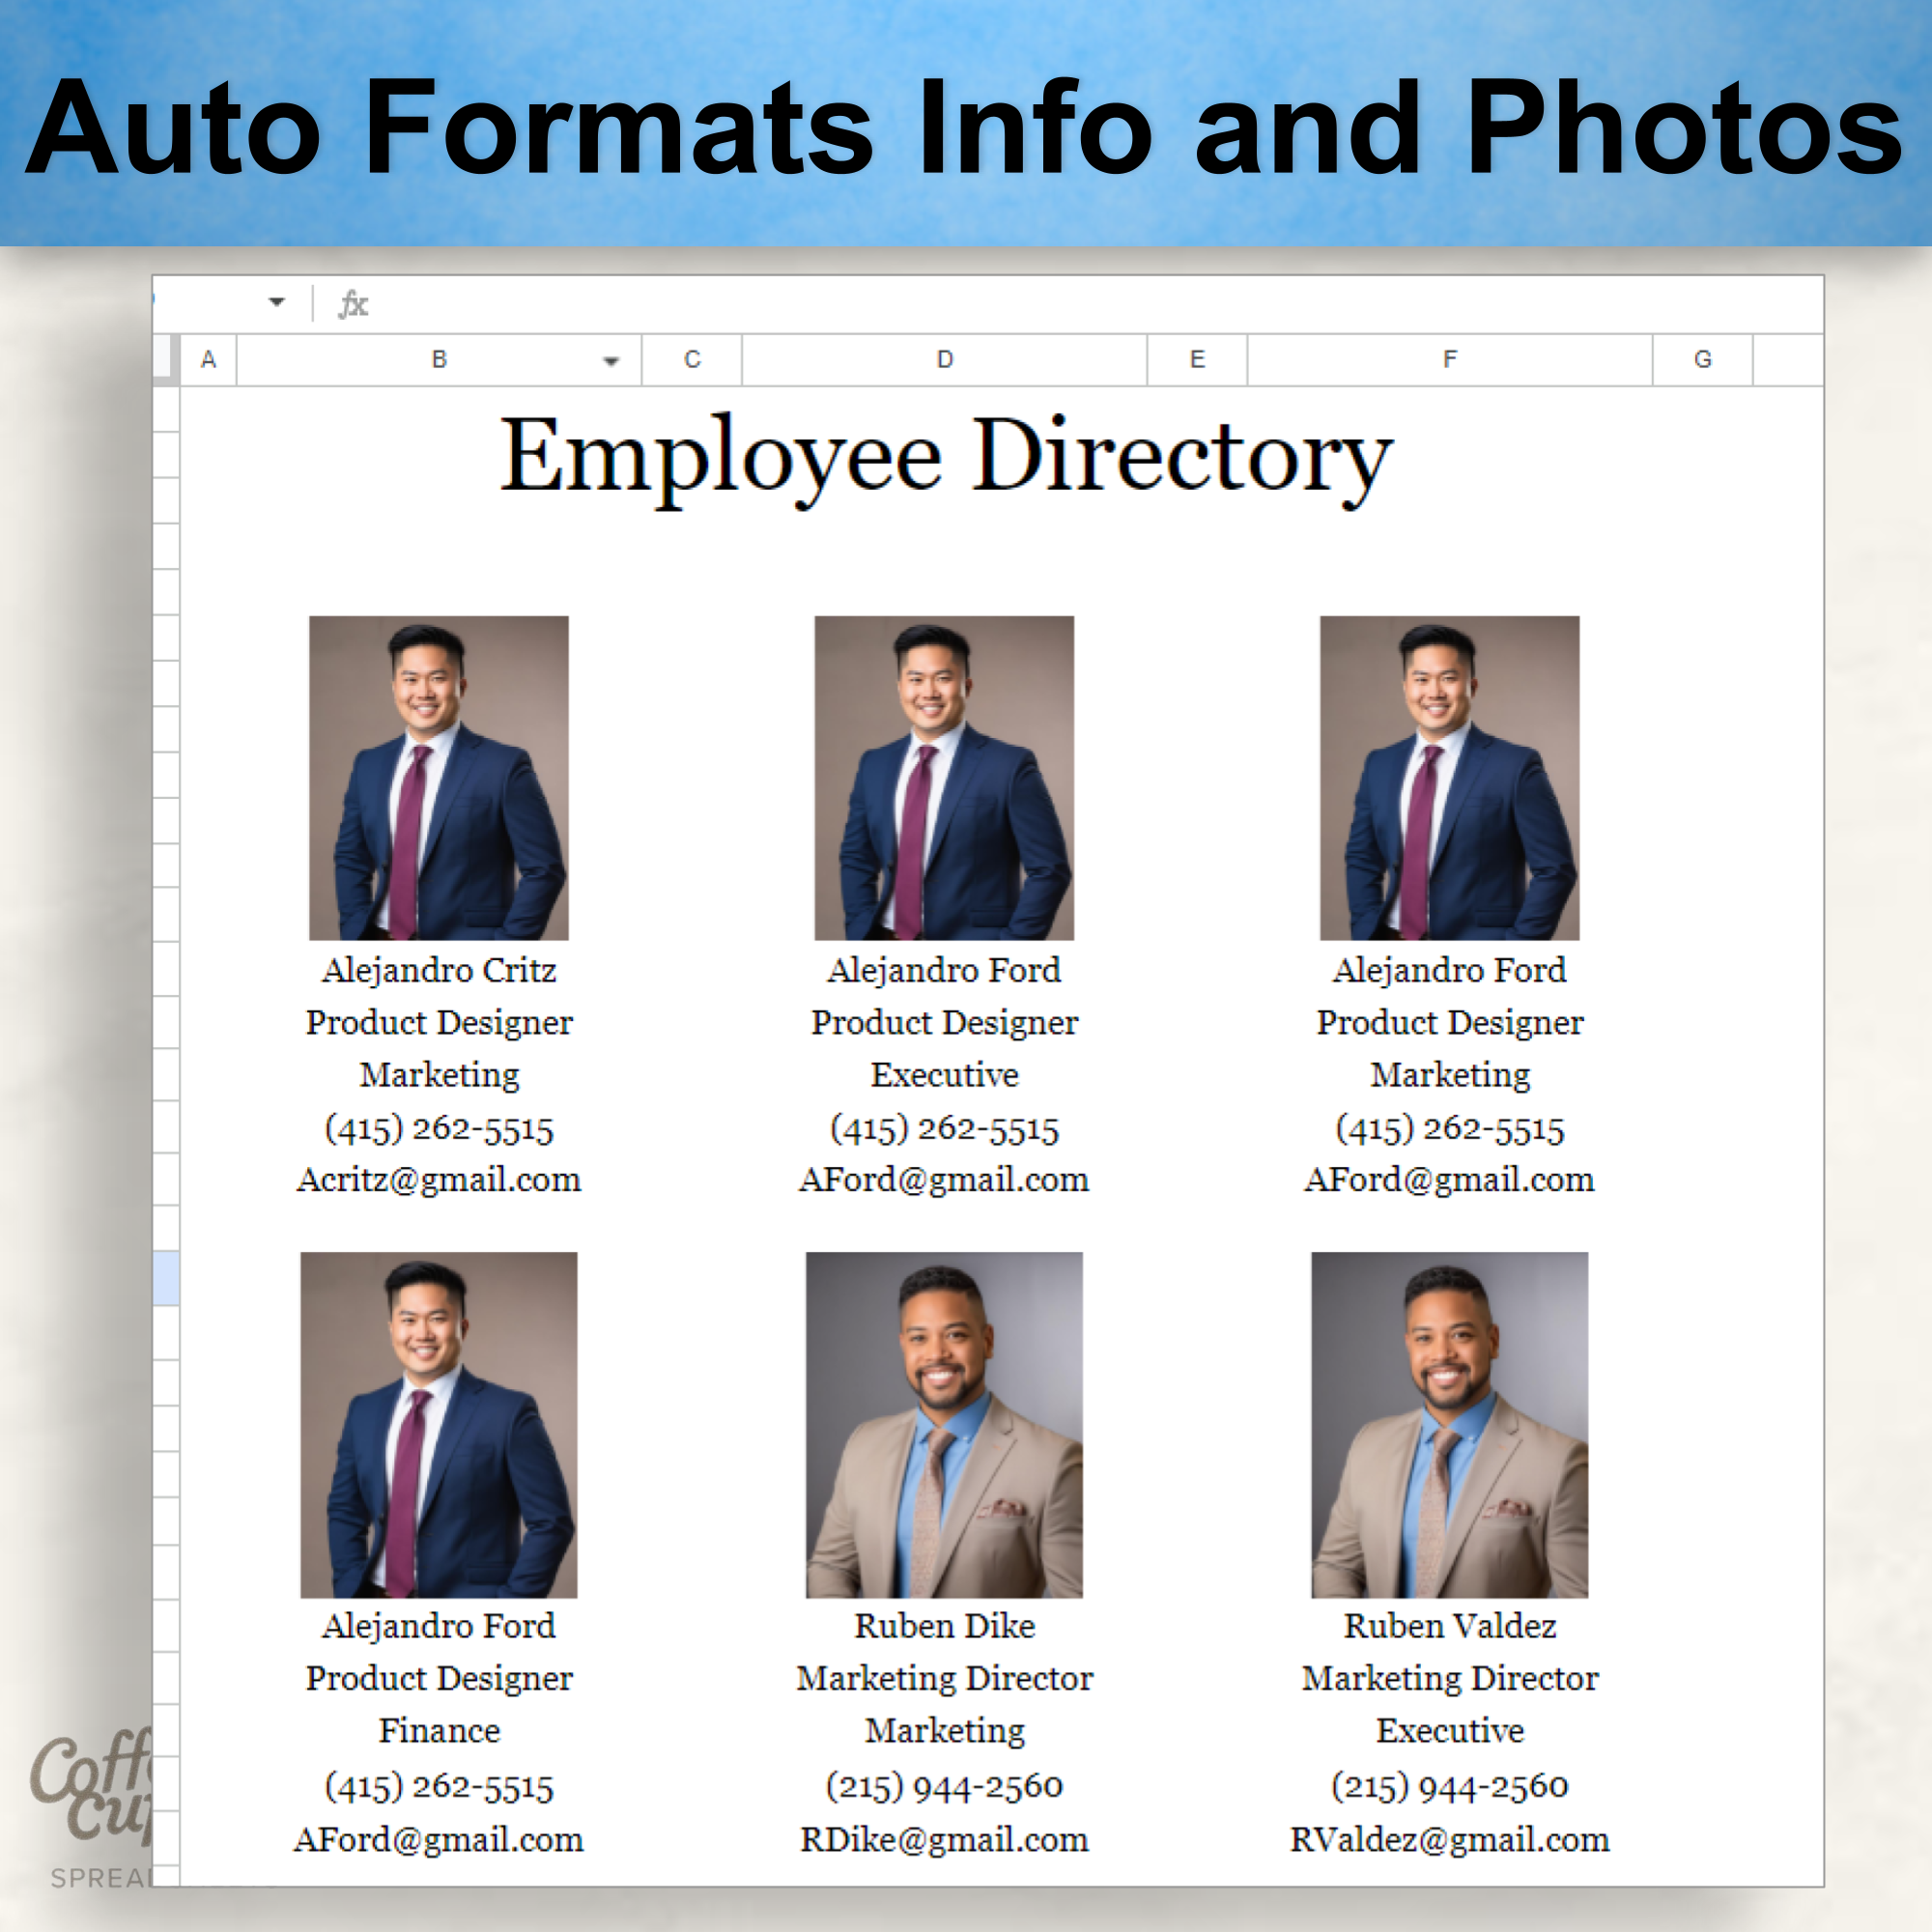Click column D header to select it
This screenshot has width=1932, height=1932.
click(x=943, y=361)
